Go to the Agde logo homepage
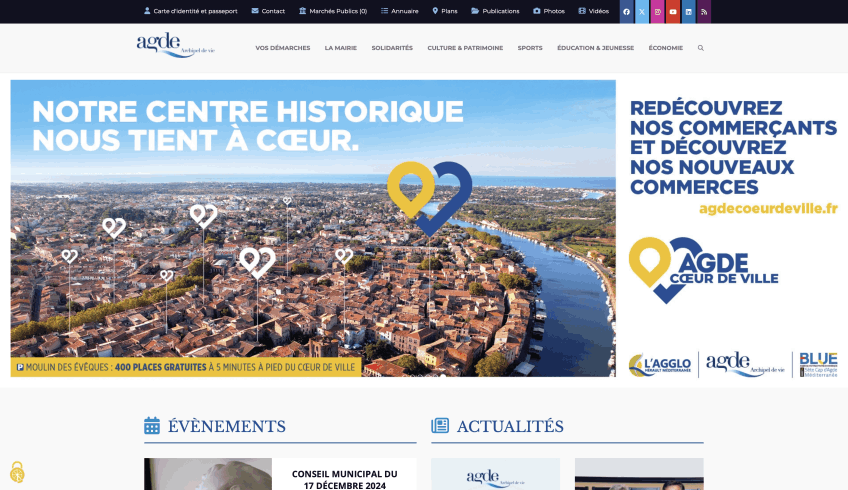This screenshot has width=848, height=490. coord(175,45)
